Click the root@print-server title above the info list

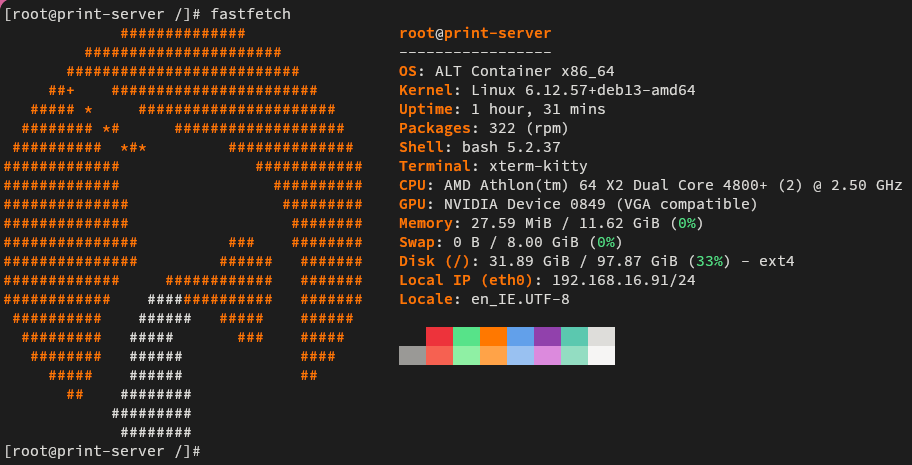point(475,34)
